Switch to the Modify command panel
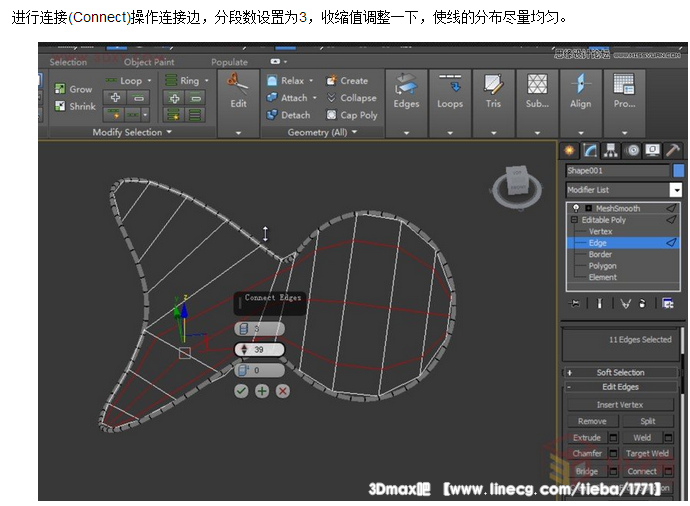Image resolution: width=690 pixels, height=506 pixels. click(590, 151)
